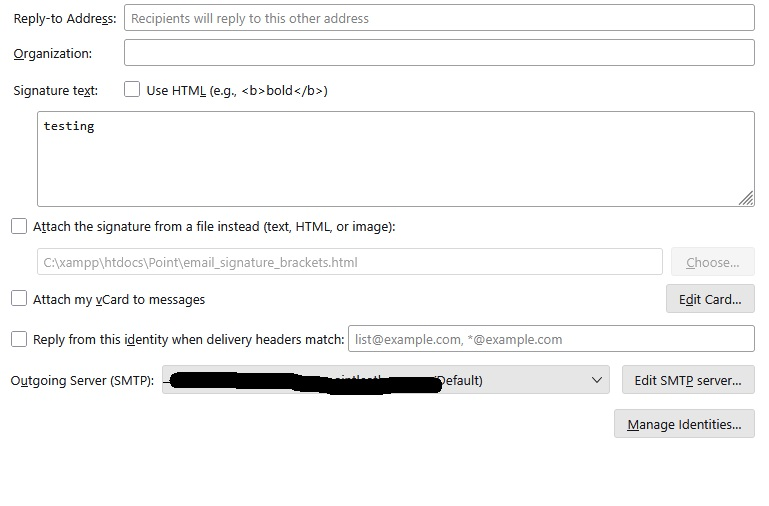The image size is (769, 506).
Task: Toggle Attach my vCard to messages
Action: pos(19,299)
